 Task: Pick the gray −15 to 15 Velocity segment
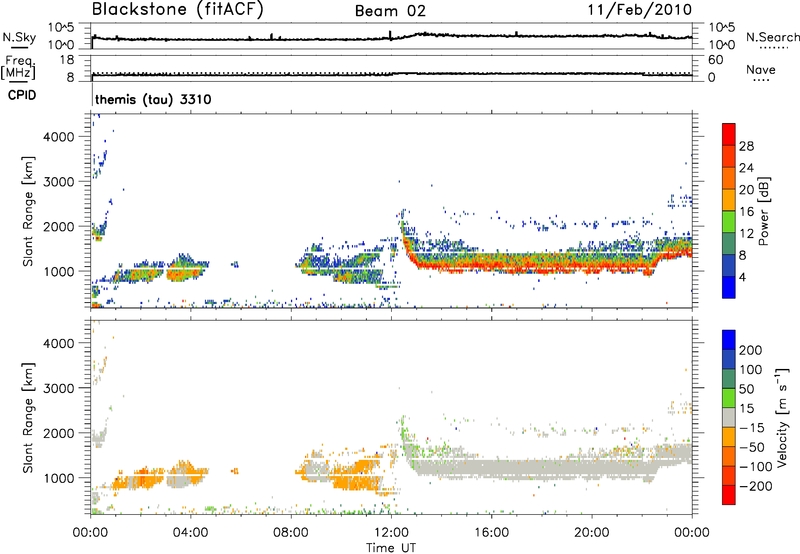(729, 417)
